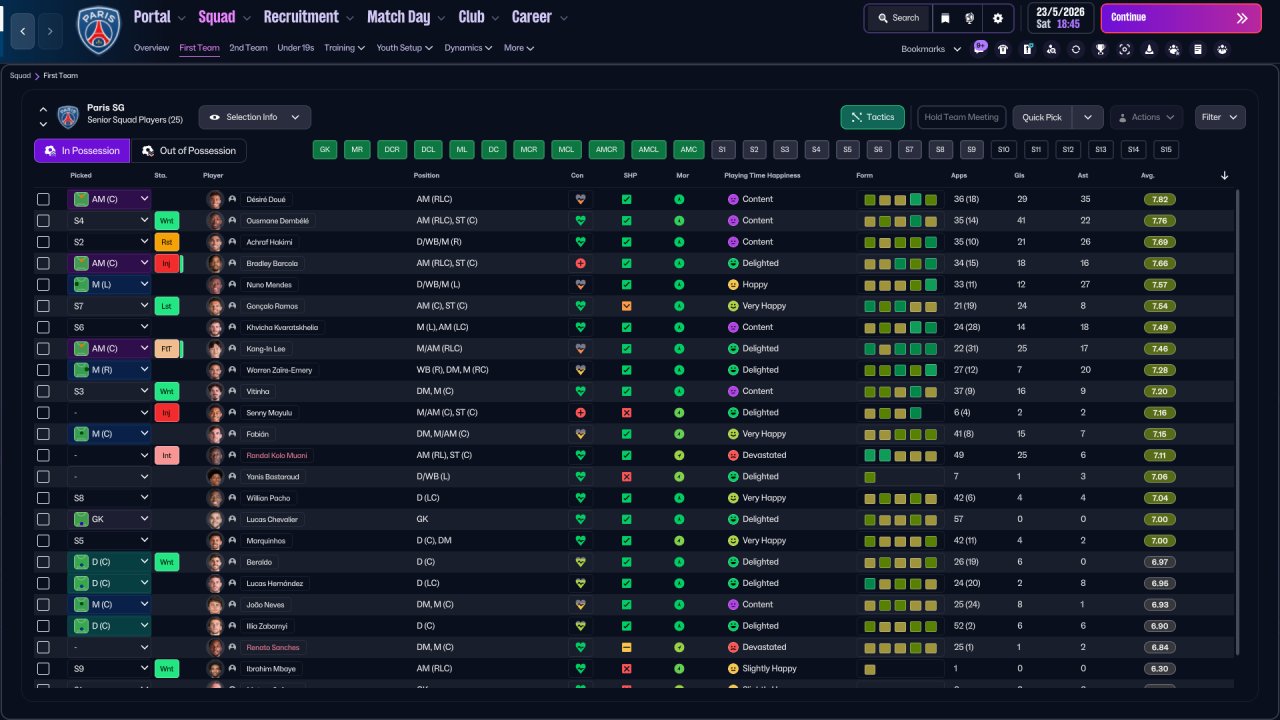Open the Filter dropdown

click(1220, 117)
